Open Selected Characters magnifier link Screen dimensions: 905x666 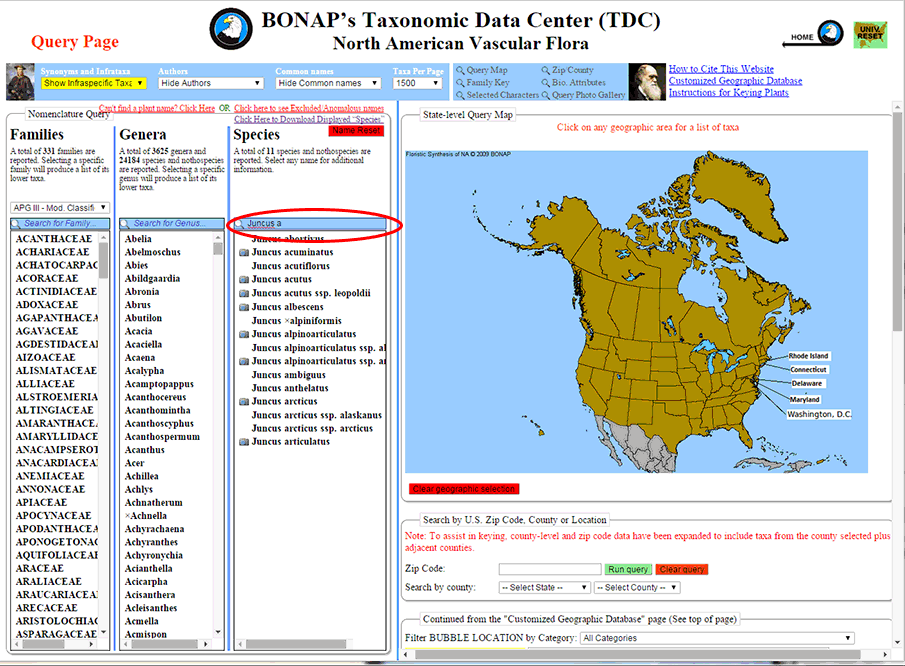497,95
